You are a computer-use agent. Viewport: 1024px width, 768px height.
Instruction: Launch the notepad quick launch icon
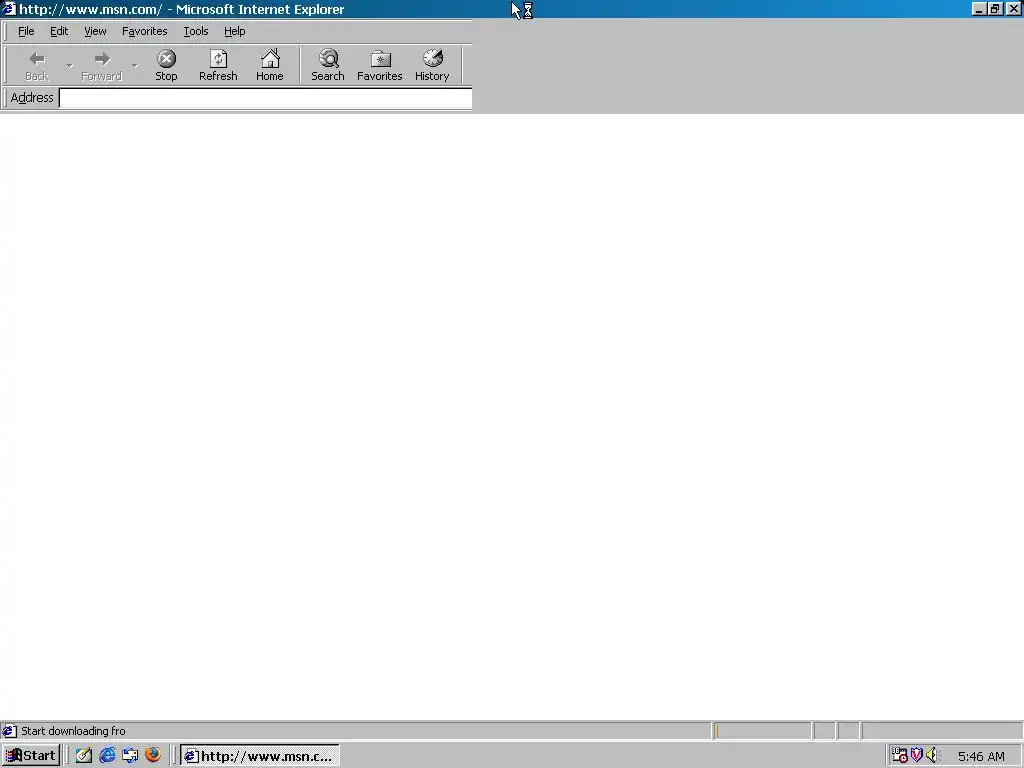pyautogui.click(x=84, y=756)
